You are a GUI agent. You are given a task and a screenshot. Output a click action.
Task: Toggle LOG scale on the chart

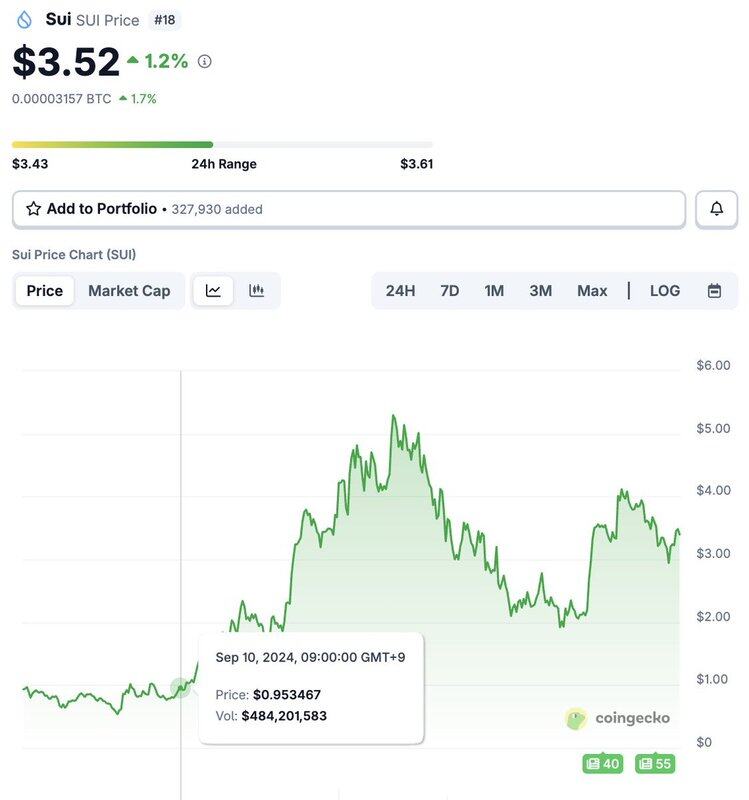coord(665,291)
